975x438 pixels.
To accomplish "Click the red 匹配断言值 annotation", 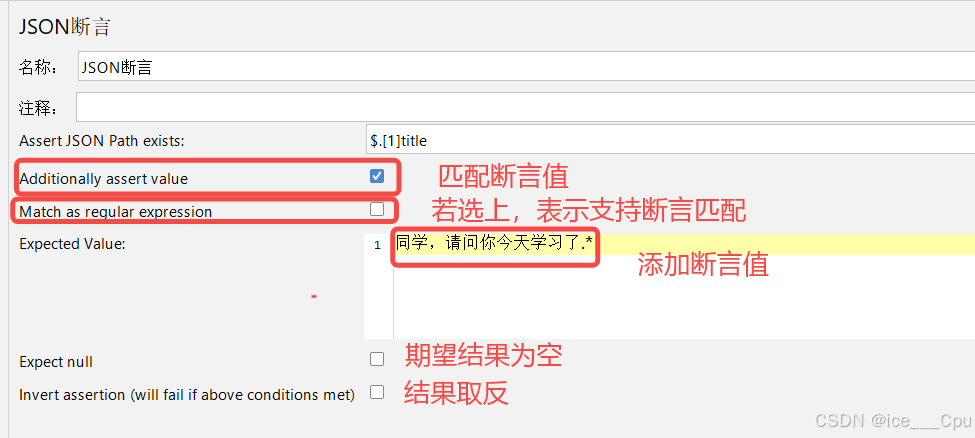I will [504, 177].
